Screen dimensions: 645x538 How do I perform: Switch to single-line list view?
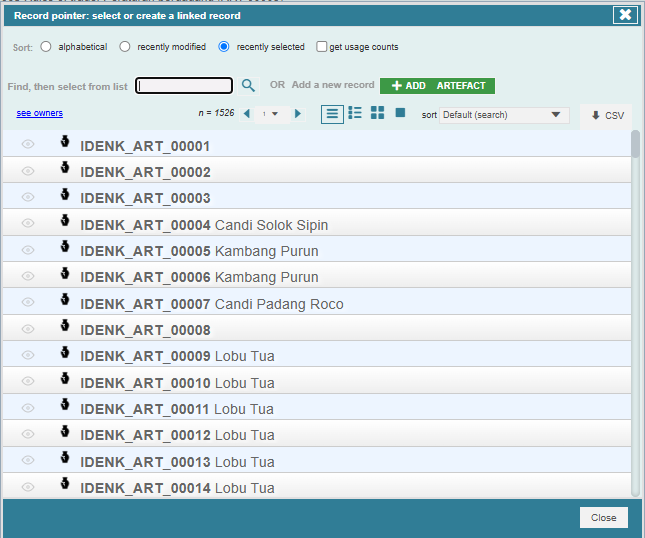click(x=332, y=114)
